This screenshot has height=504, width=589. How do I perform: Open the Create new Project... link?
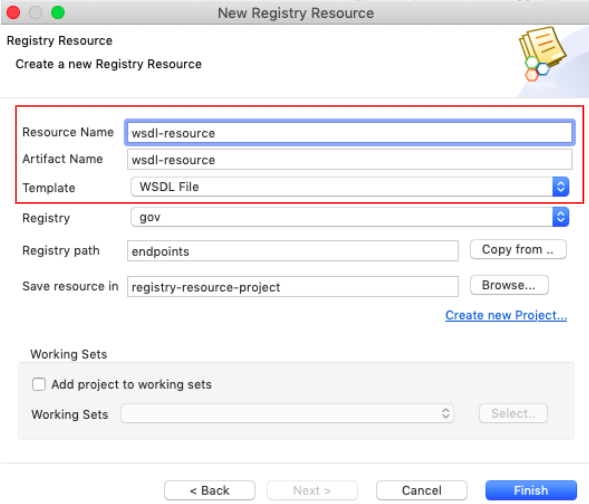506,315
